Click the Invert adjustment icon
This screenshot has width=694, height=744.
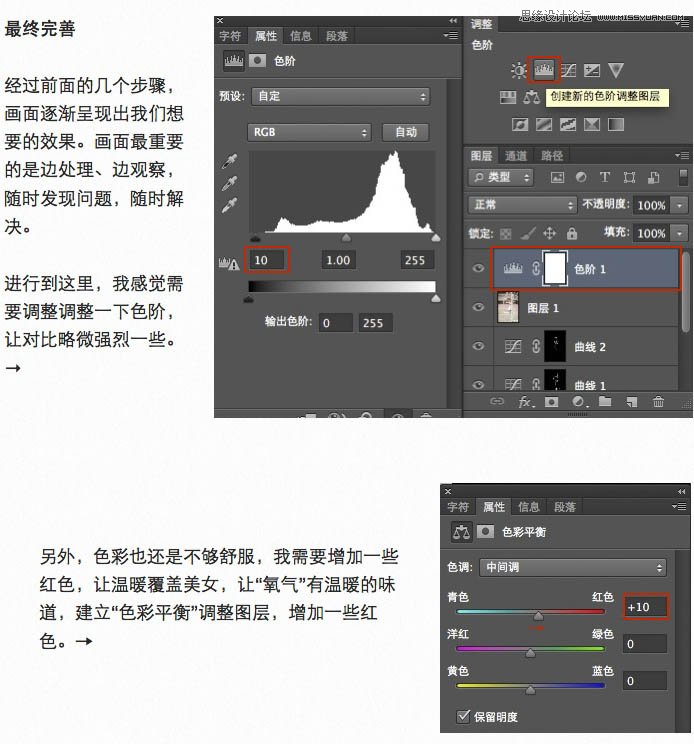pos(520,125)
